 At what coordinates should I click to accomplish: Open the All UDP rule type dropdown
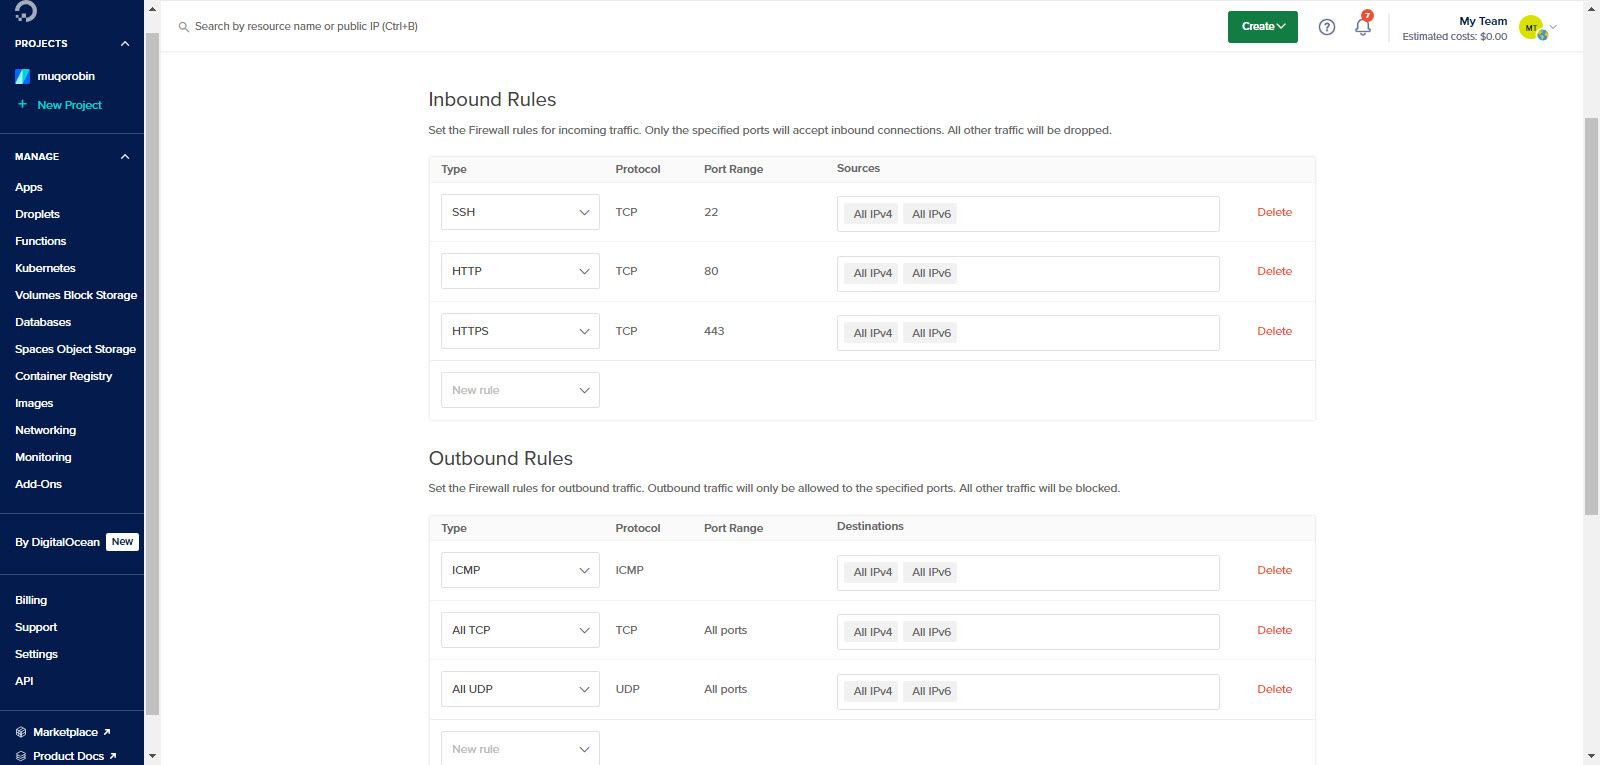[x=520, y=689]
